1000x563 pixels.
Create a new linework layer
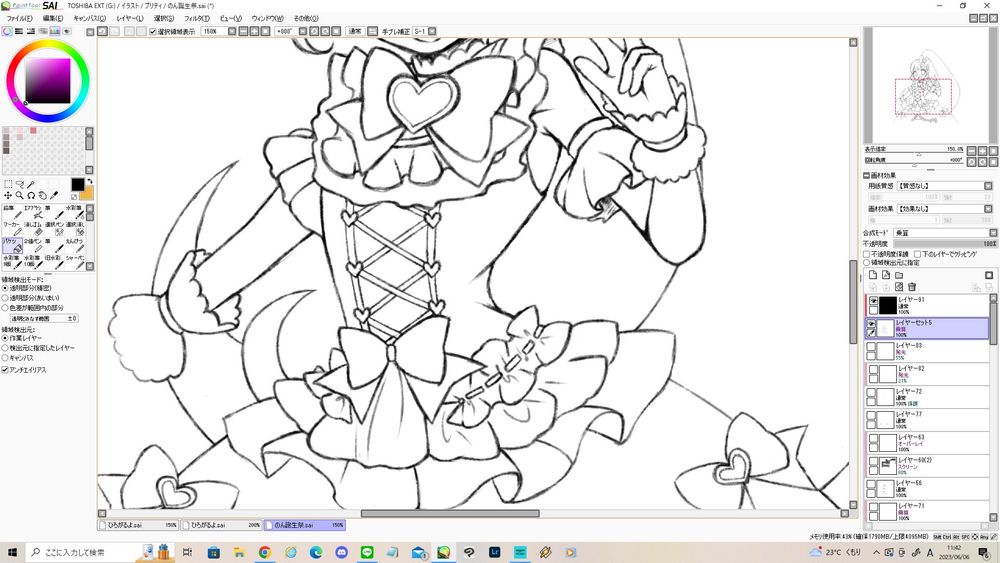pyautogui.click(x=886, y=275)
